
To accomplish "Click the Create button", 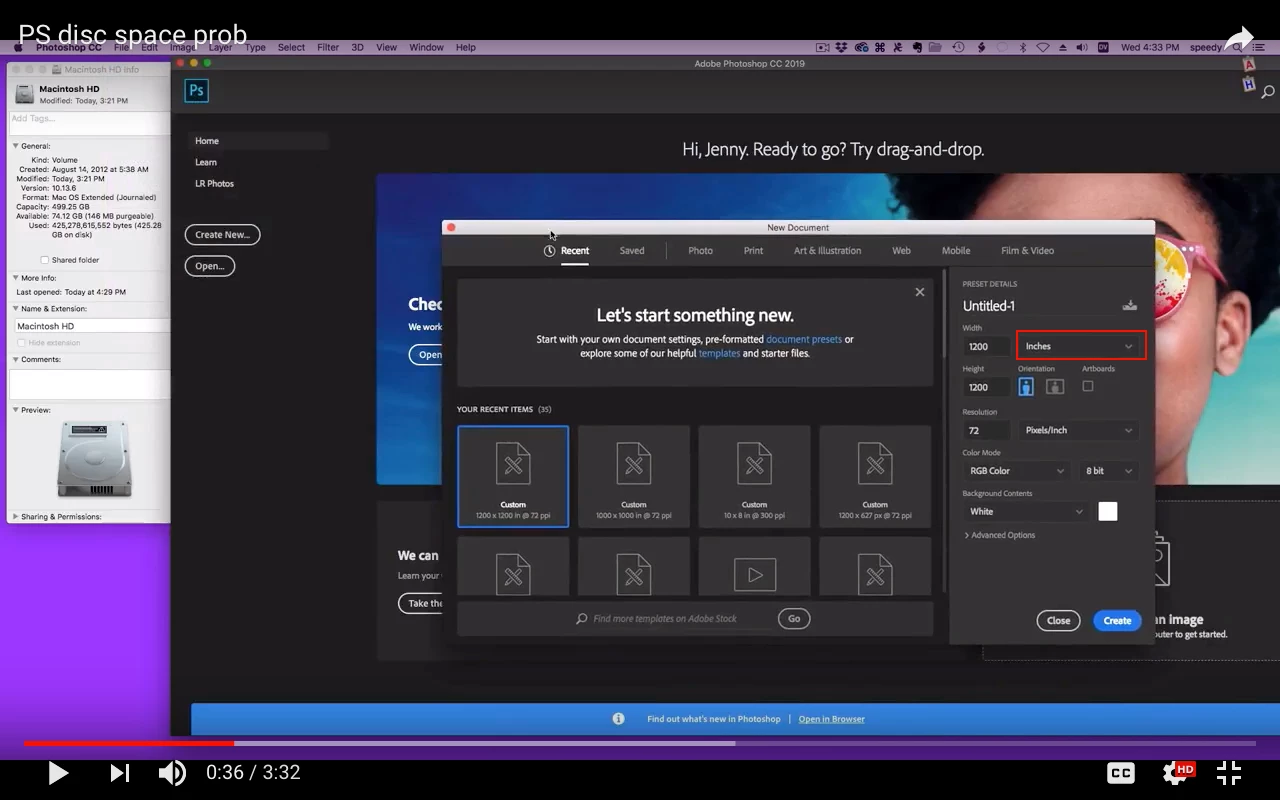I will [1117, 620].
